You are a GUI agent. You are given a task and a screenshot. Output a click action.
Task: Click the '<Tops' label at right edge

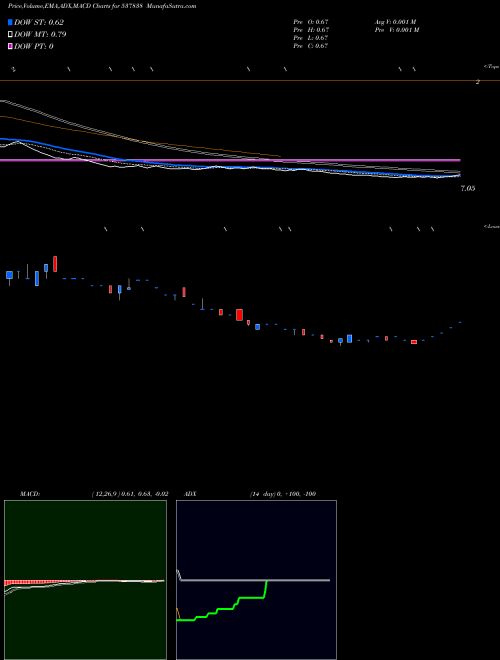tap(491, 67)
